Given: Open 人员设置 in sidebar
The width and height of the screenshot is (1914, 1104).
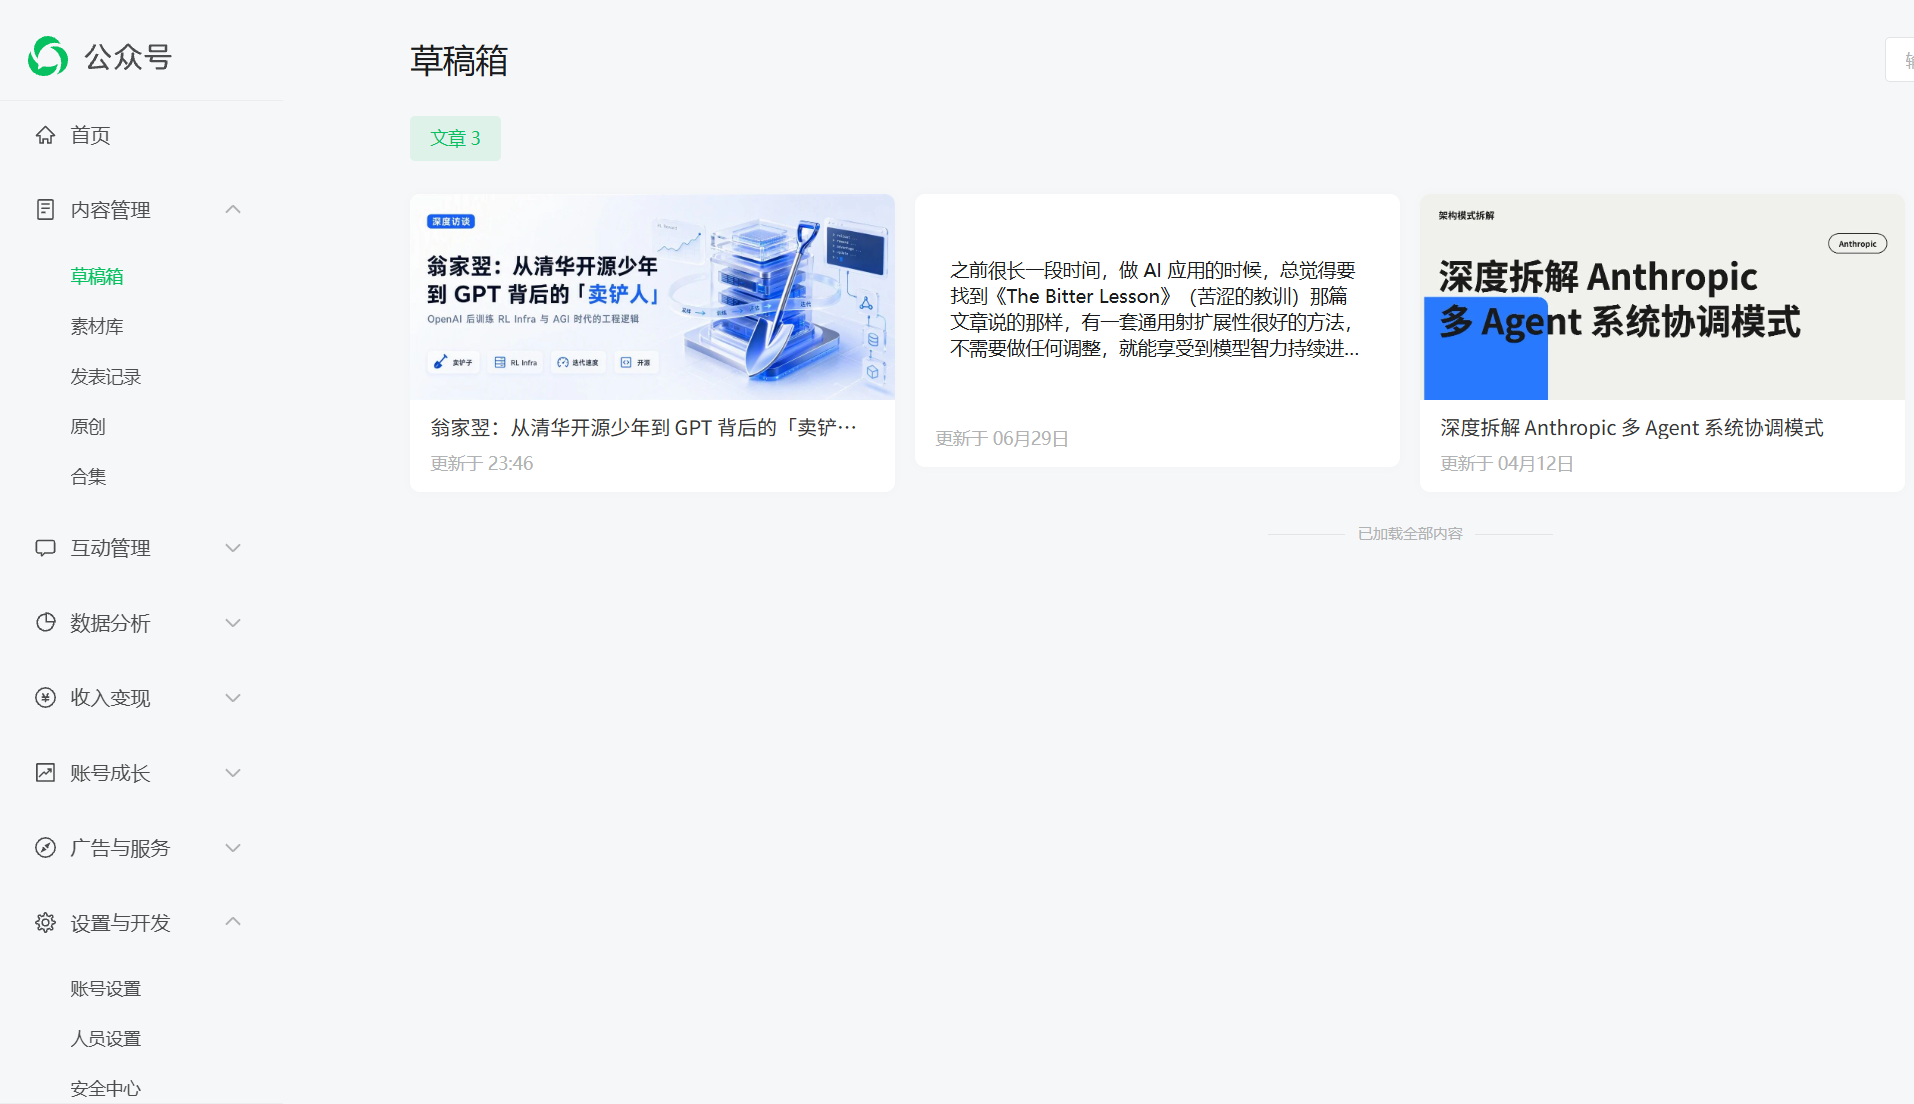Looking at the screenshot, I should point(106,1038).
